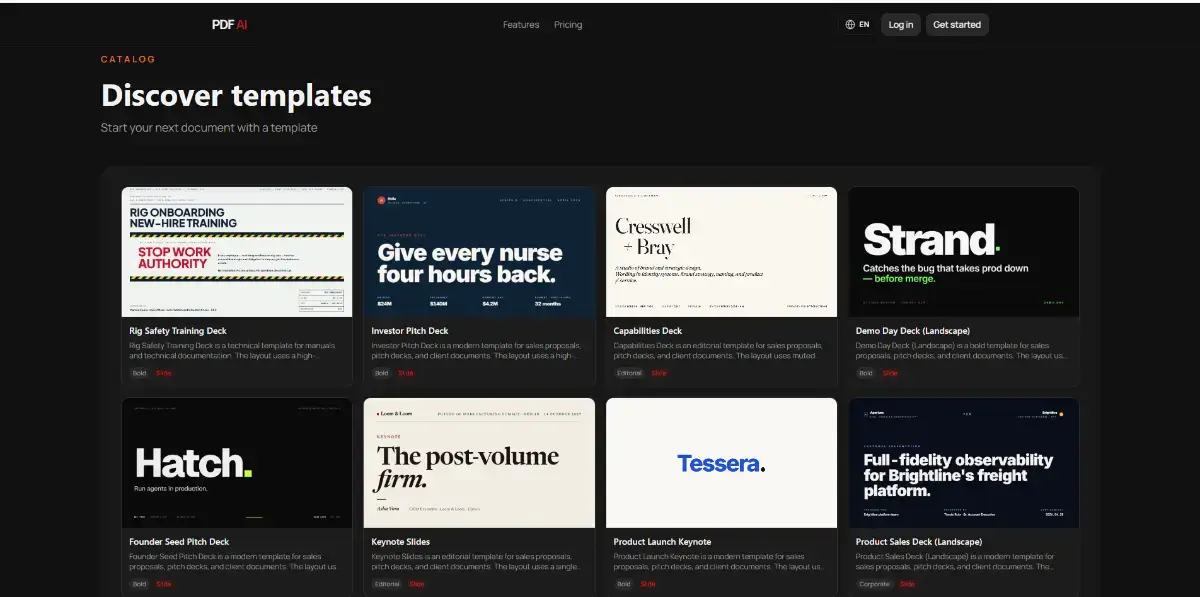The image size is (1200, 597).
Task: Click Slide tag on Rig Safety Training Deck
Action: [164, 373]
